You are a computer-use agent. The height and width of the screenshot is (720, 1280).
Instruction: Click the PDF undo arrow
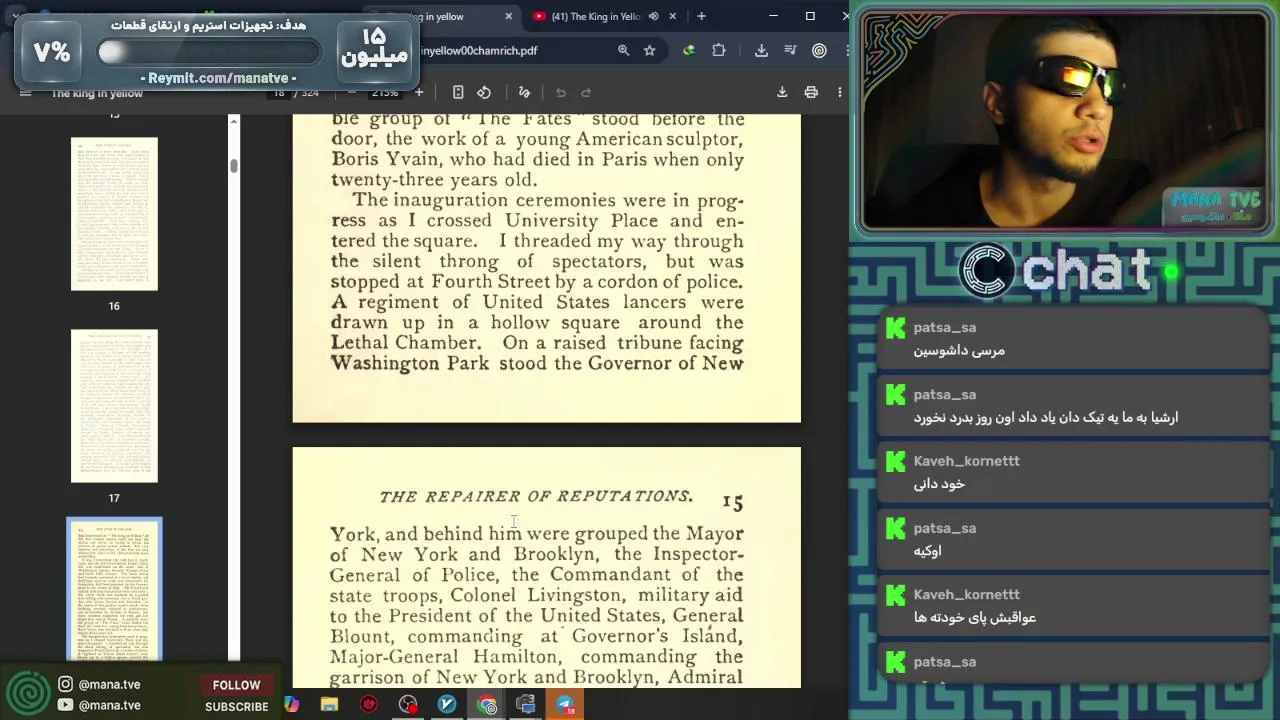[x=561, y=93]
